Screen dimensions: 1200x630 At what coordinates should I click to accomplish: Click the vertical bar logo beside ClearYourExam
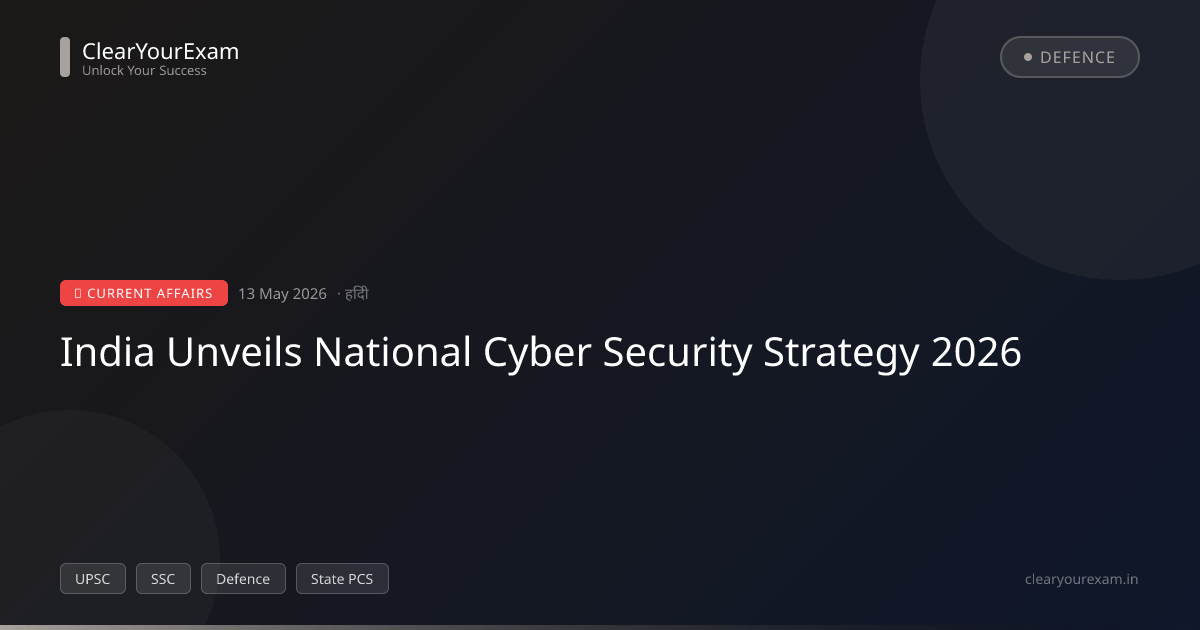65,57
